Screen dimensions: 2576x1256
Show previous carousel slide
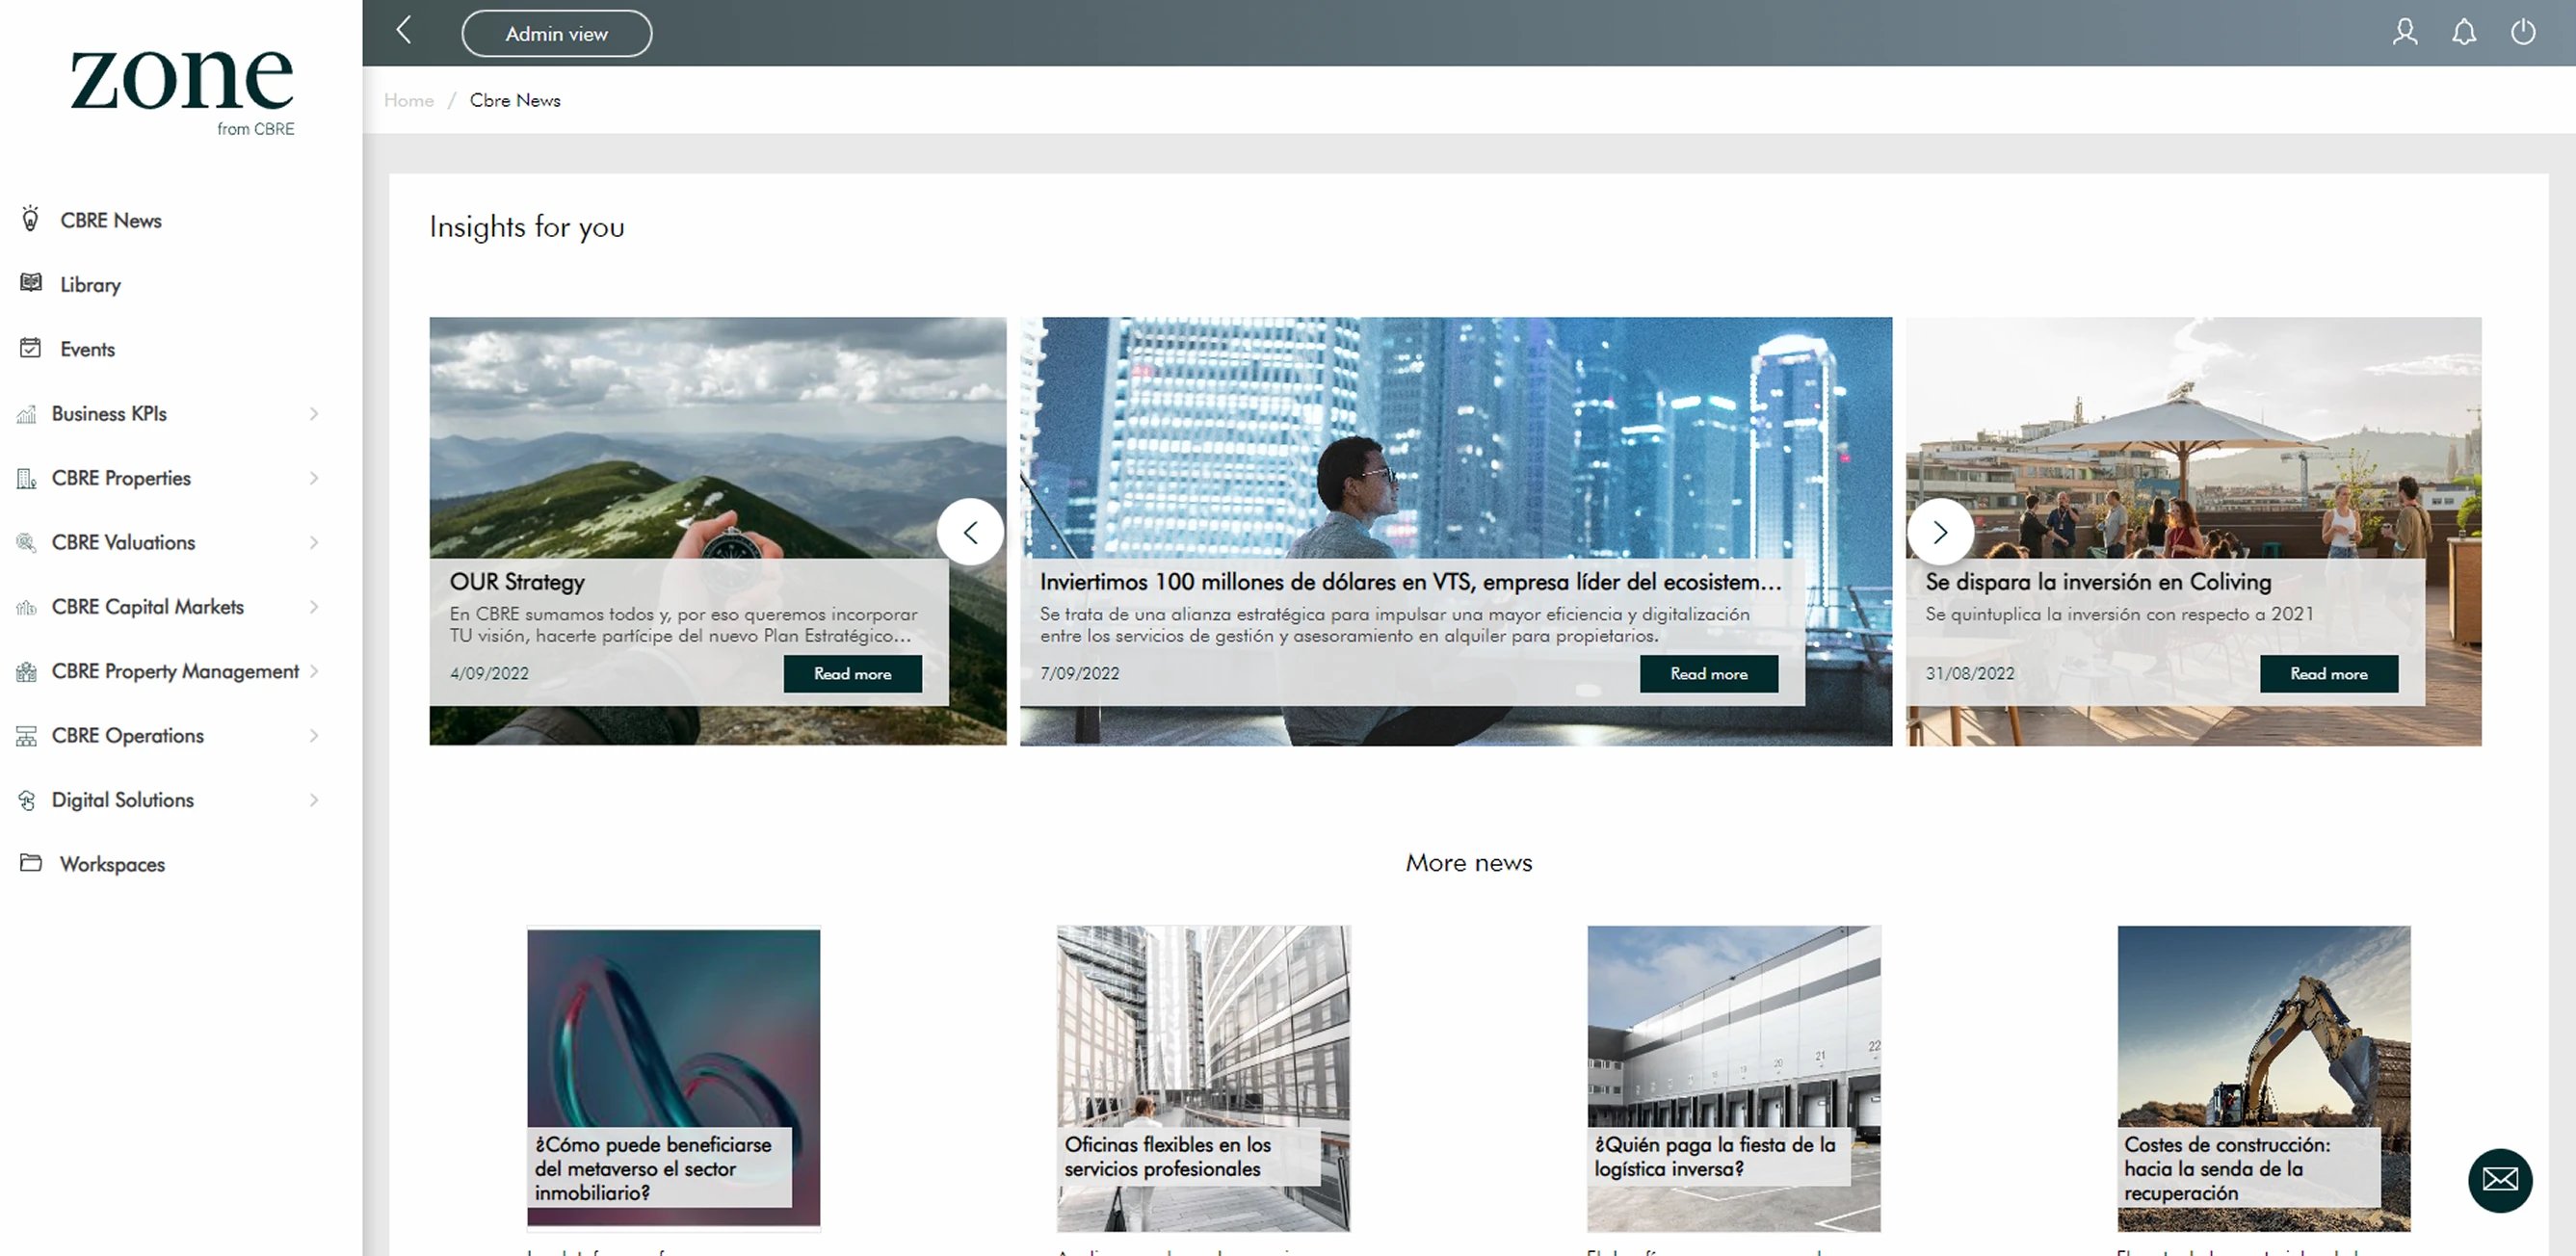point(970,532)
